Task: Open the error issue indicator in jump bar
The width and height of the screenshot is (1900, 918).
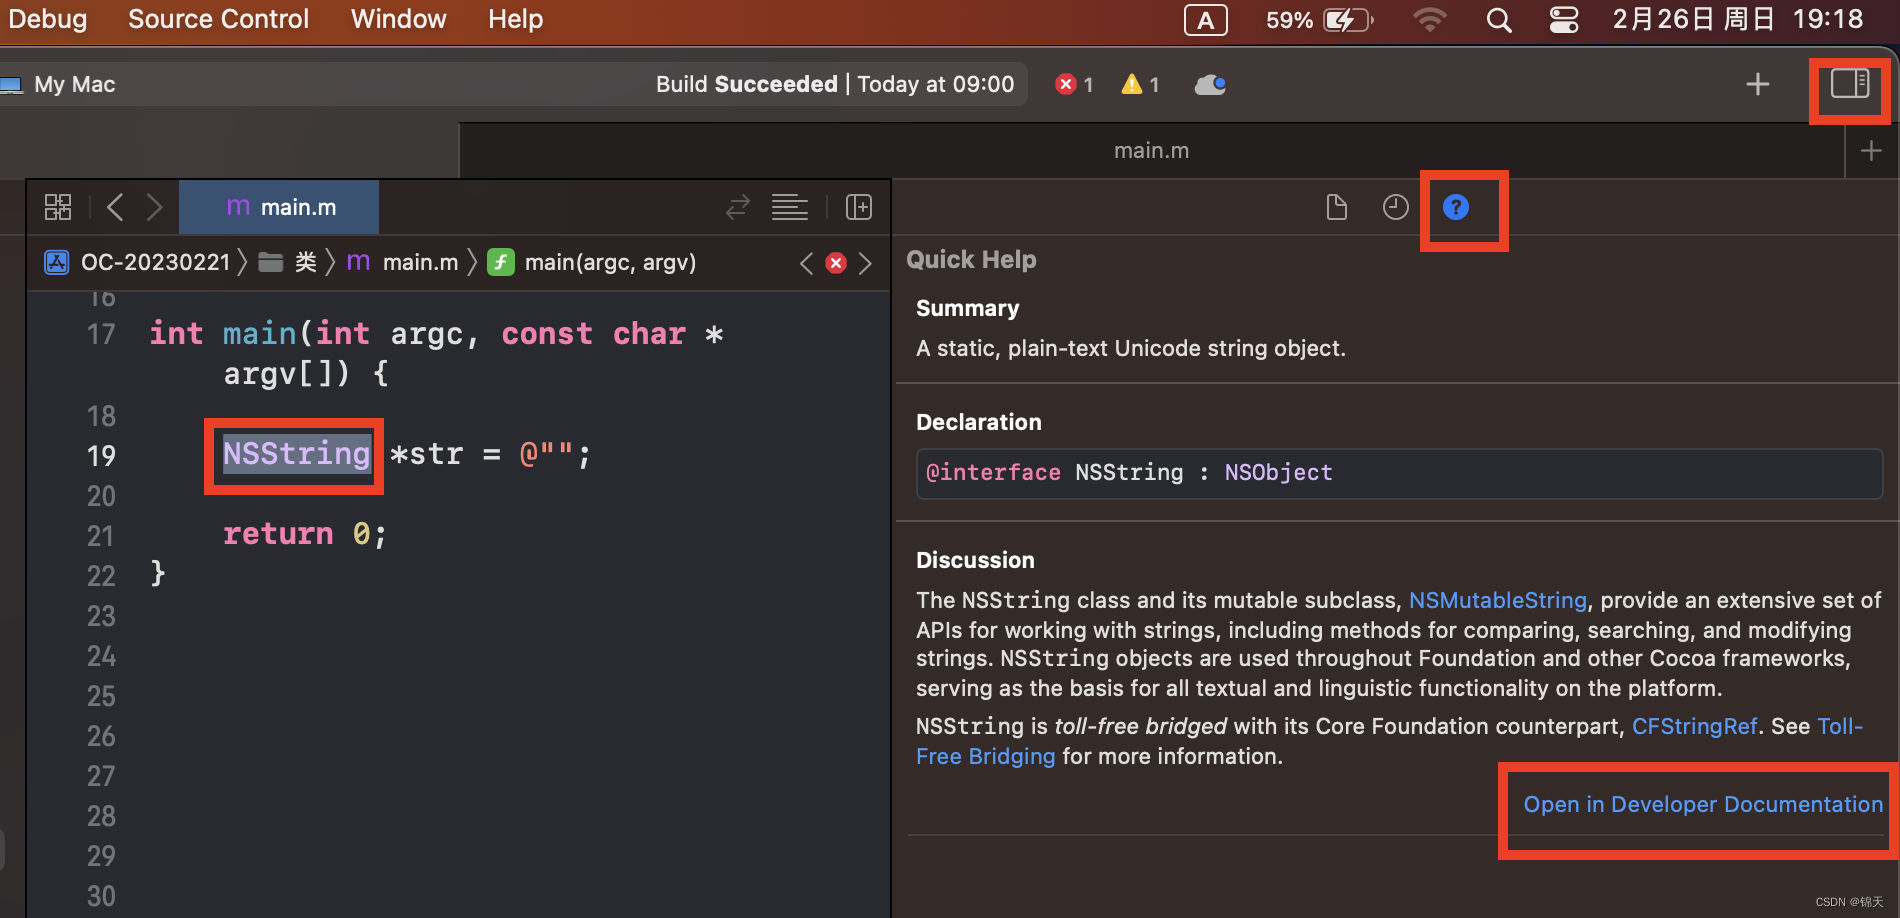Action: pyautogui.click(x=836, y=263)
